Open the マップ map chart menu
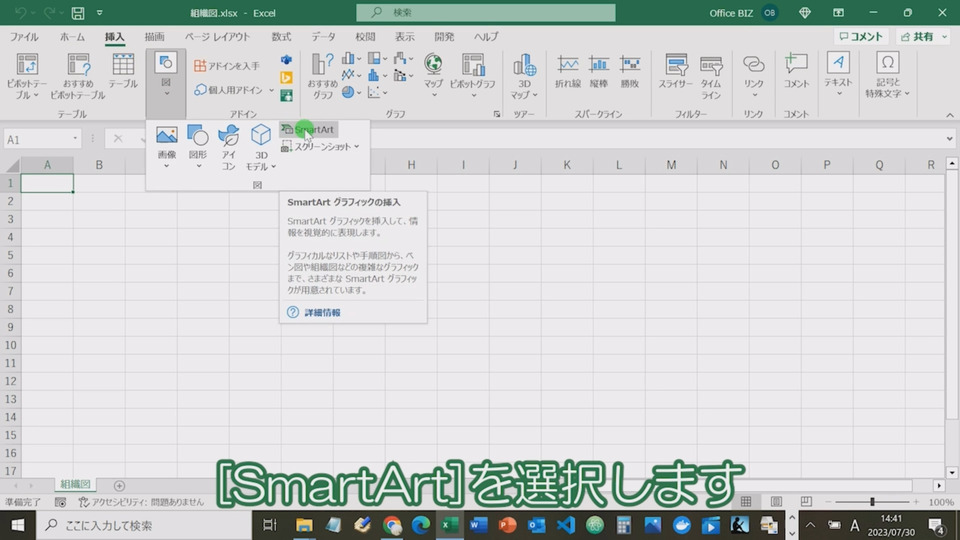Viewport: 960px width, 540px height. (x=433, y=76)
